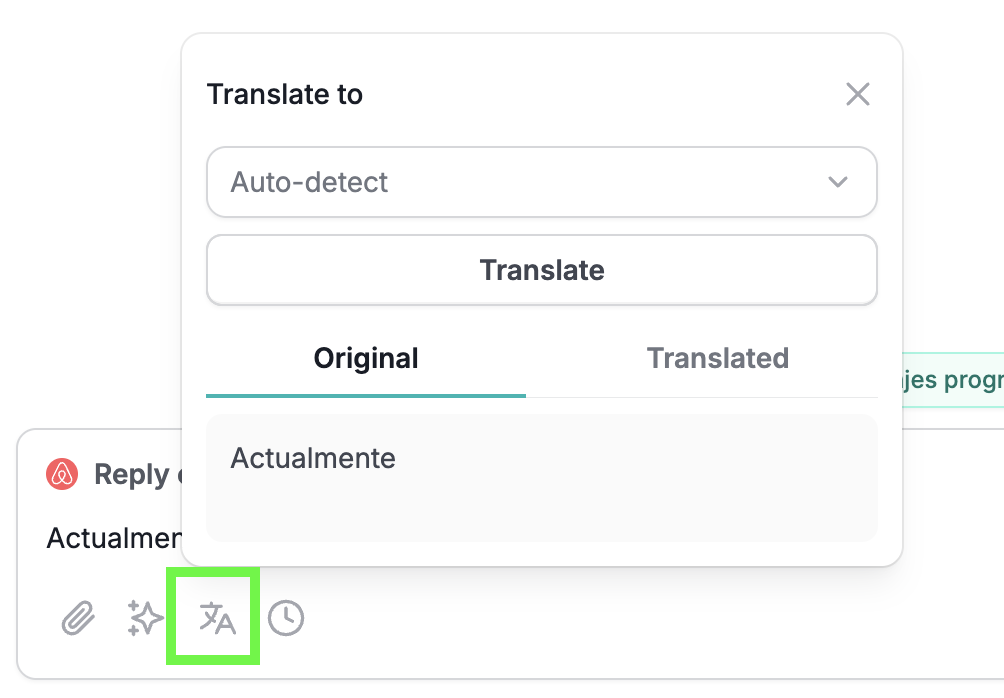Open the clock schedule message icon

(x=286, y=618)
